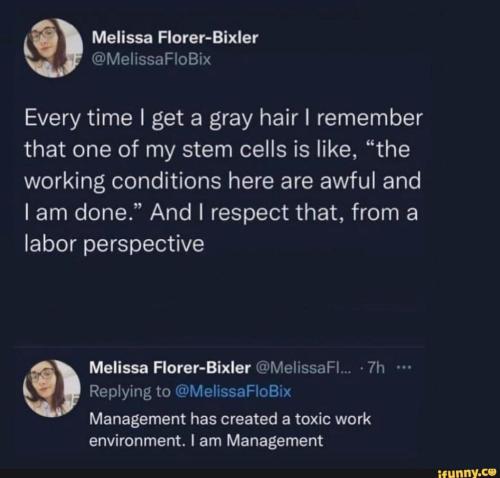The width and height of the screenshot is (500, 478).
Task: Open the 7h timestamp link
Action: point(376,368)
